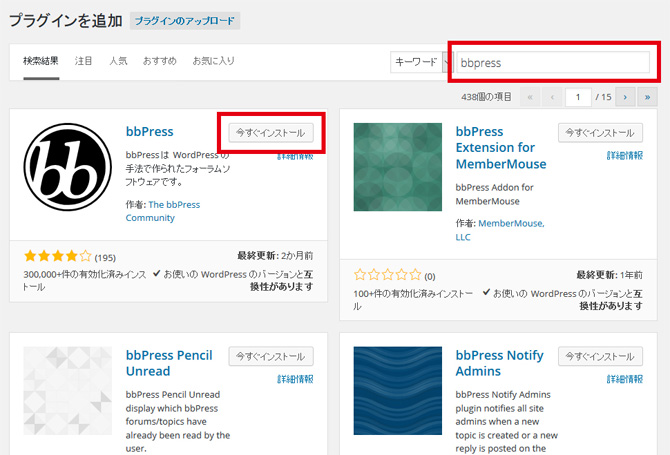The height and width of the screenshot is (455, 670).
Task: Open bbPress Pencil Unread title link
Action: coord(169,363)
